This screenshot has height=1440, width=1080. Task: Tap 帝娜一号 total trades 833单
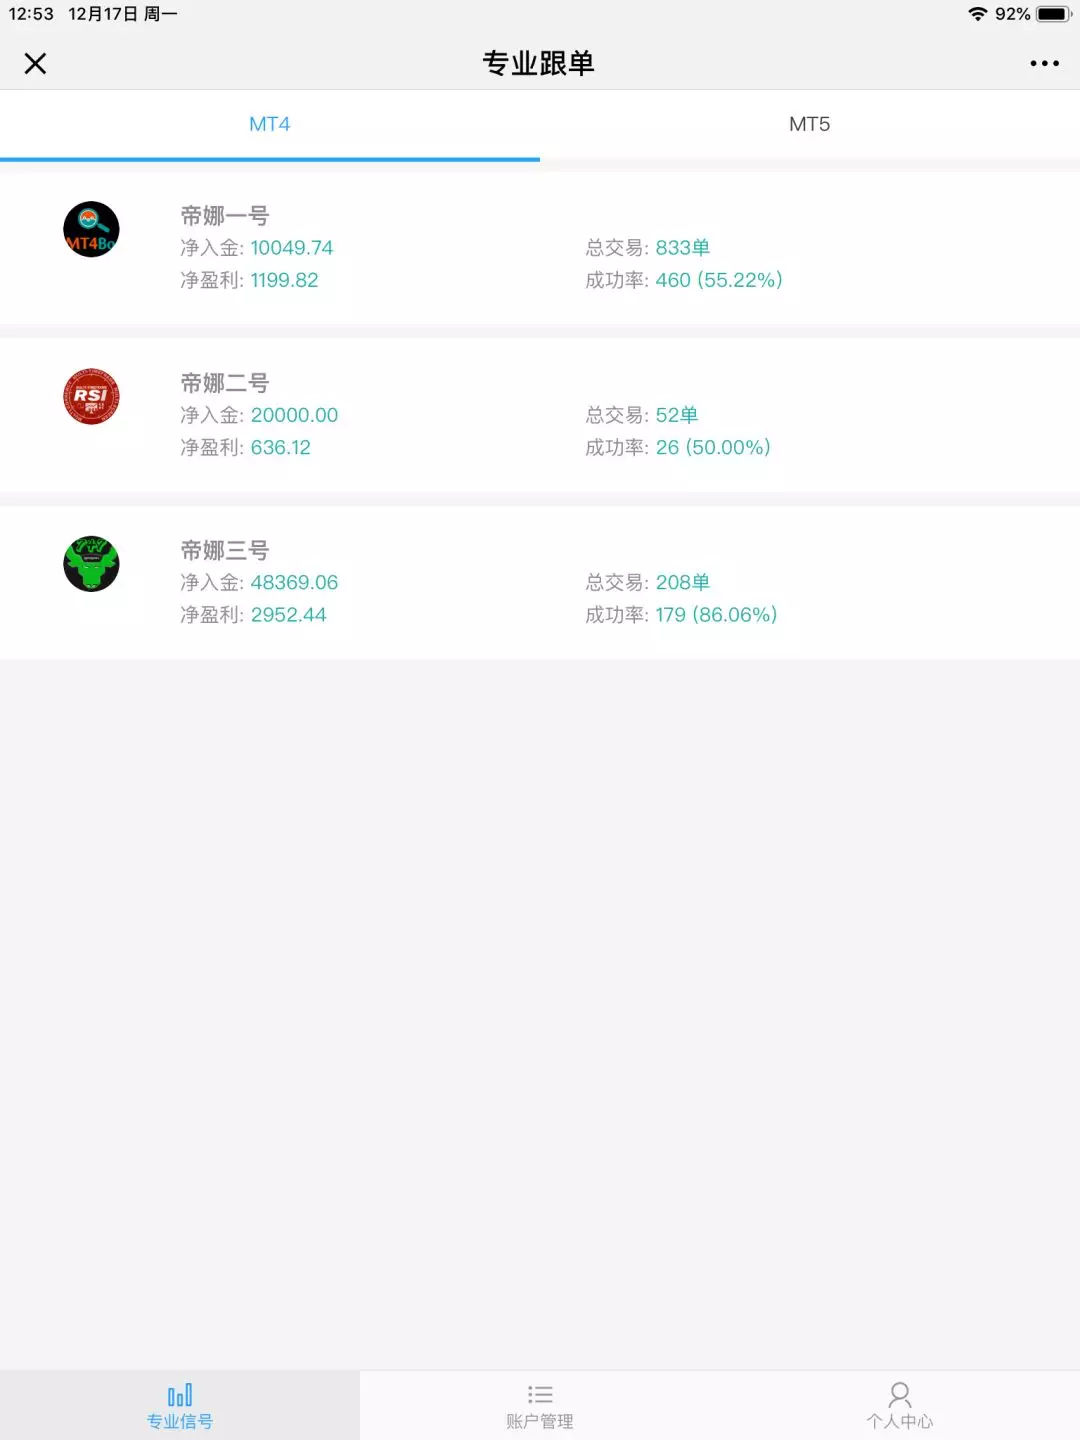tap(682, 248)
